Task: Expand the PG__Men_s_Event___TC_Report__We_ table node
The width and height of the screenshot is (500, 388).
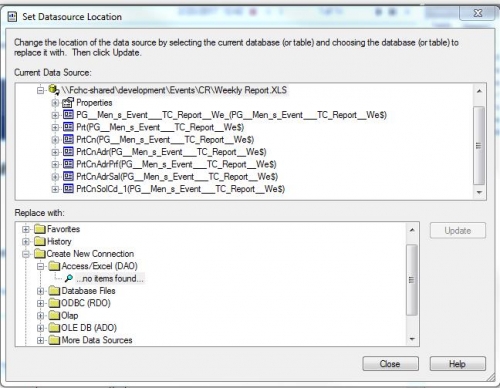Action: (x=55, y=115)
